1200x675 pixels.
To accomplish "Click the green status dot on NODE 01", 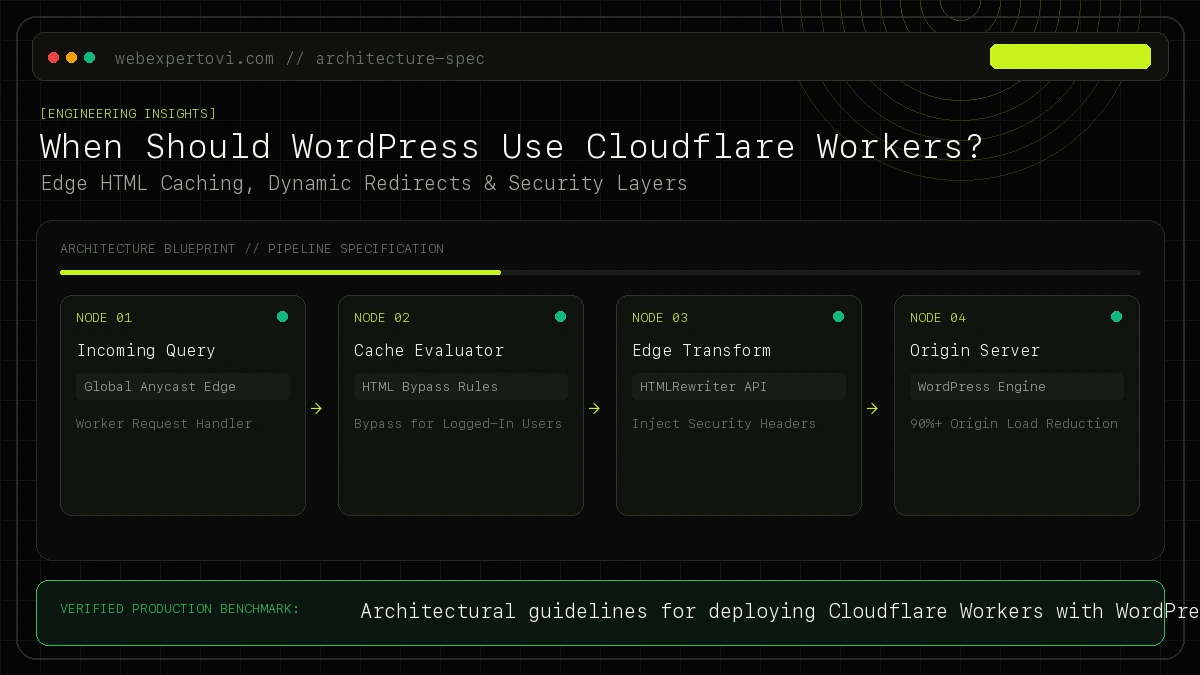I will (x=282, y=317).
